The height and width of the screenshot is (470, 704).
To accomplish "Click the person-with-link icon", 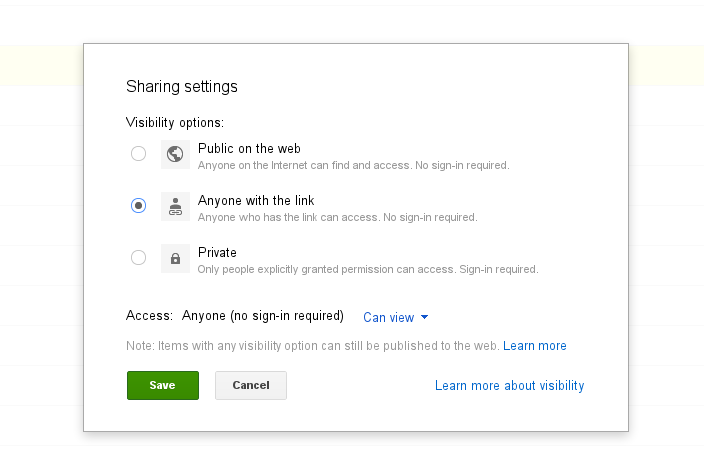I will click(175, 206).
